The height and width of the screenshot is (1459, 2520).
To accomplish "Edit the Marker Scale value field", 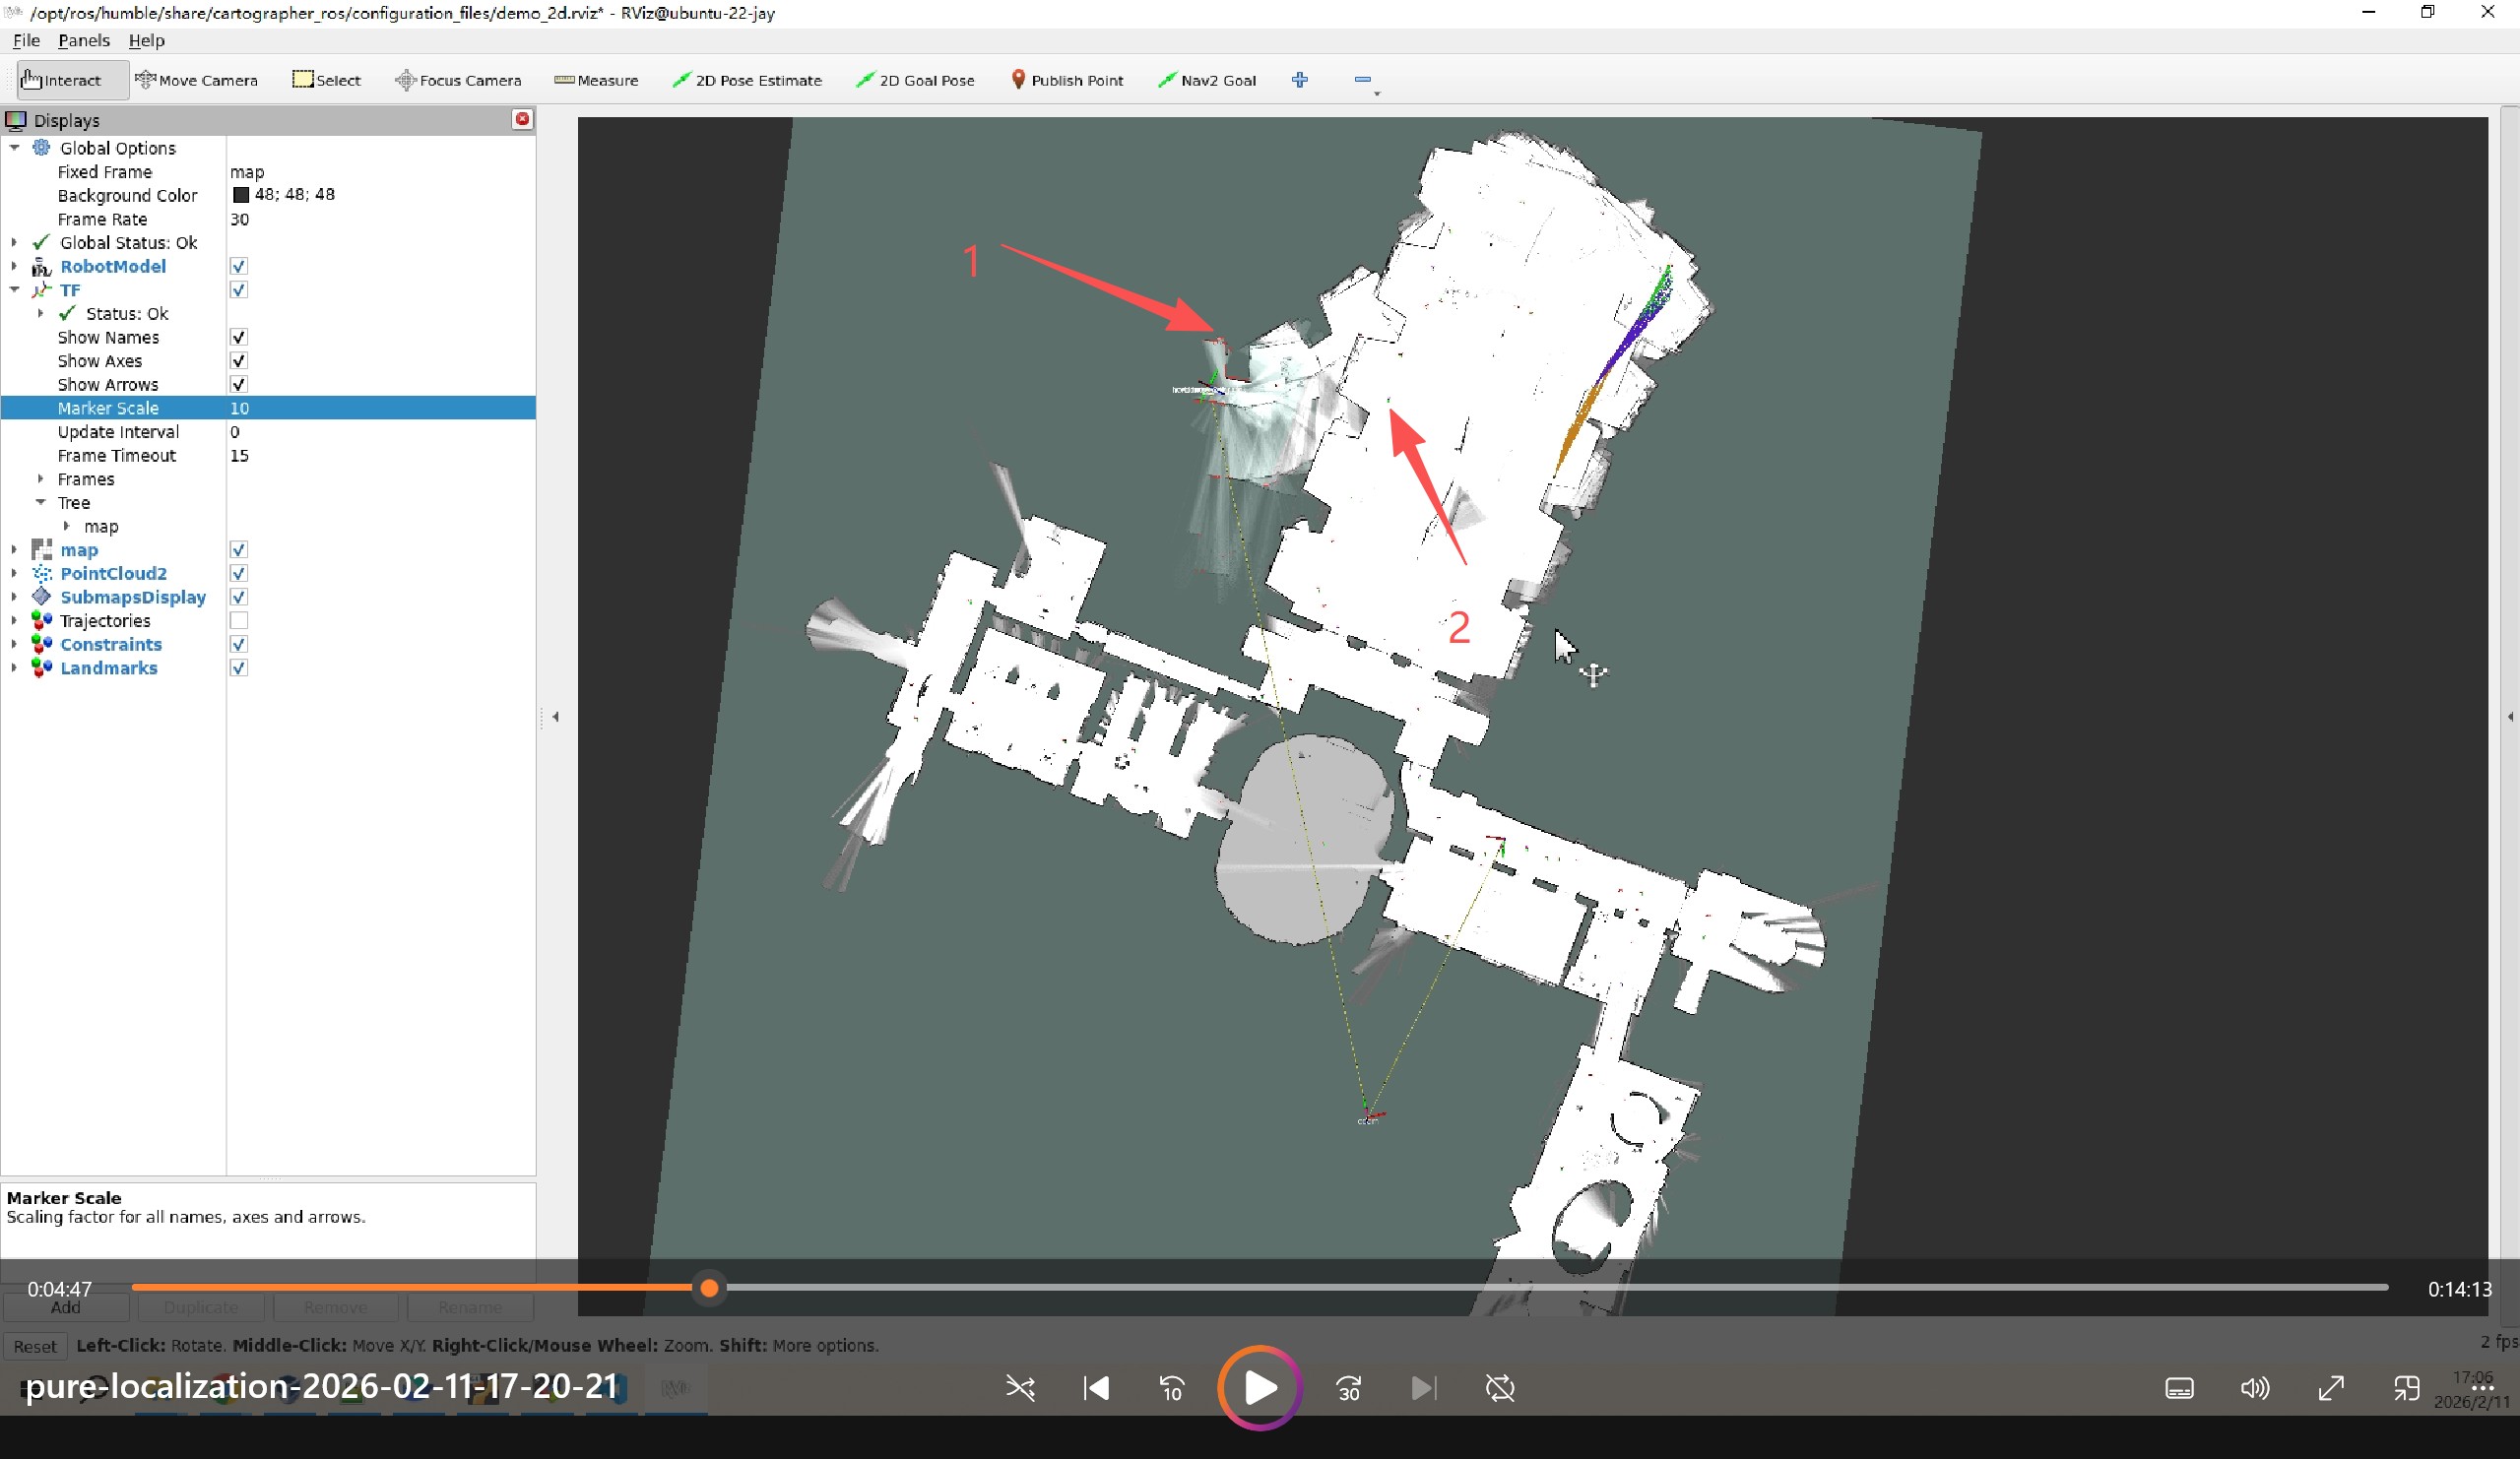I will [381, 408].
